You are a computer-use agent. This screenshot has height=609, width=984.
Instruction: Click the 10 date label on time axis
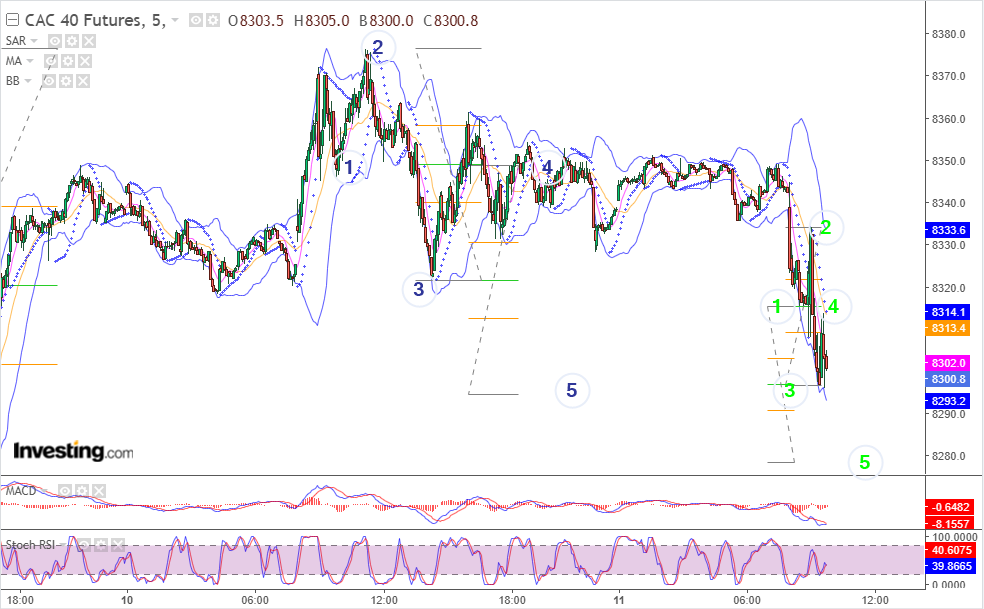click(127, 600)
